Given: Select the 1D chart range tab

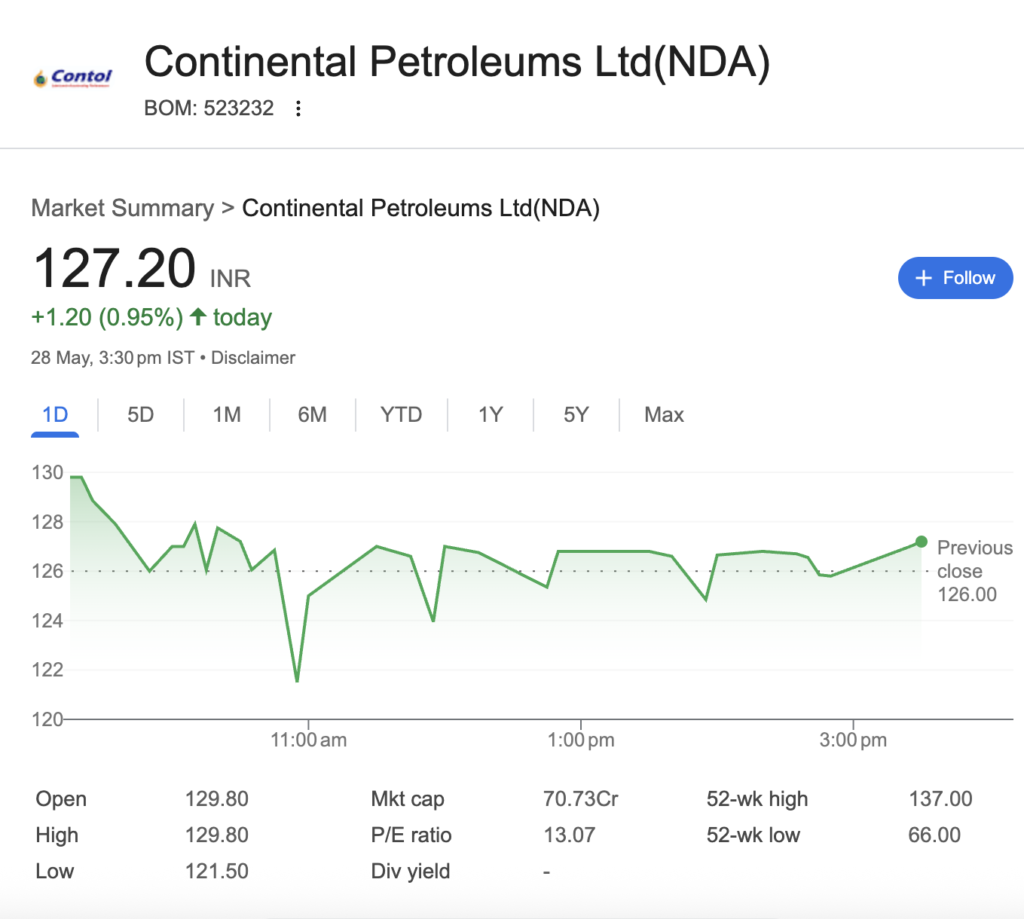Looking at the screenshot, I should tap(55, 415).
